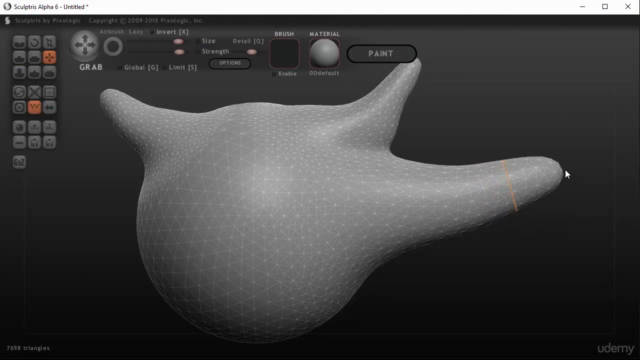Select the Scale tool
This screenshot has width=640, height=360.
[x=49, y=42]
